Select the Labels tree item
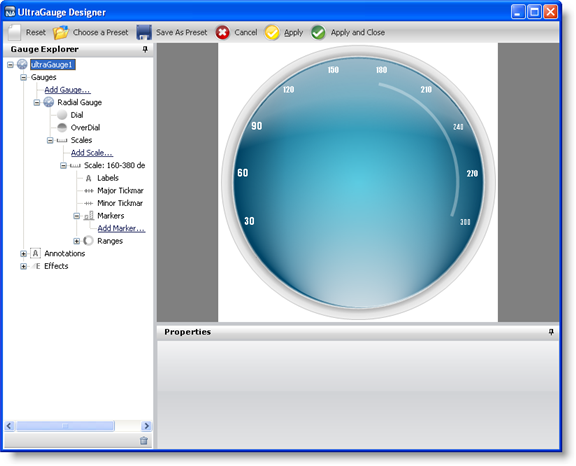 click(x=108, y=178)
